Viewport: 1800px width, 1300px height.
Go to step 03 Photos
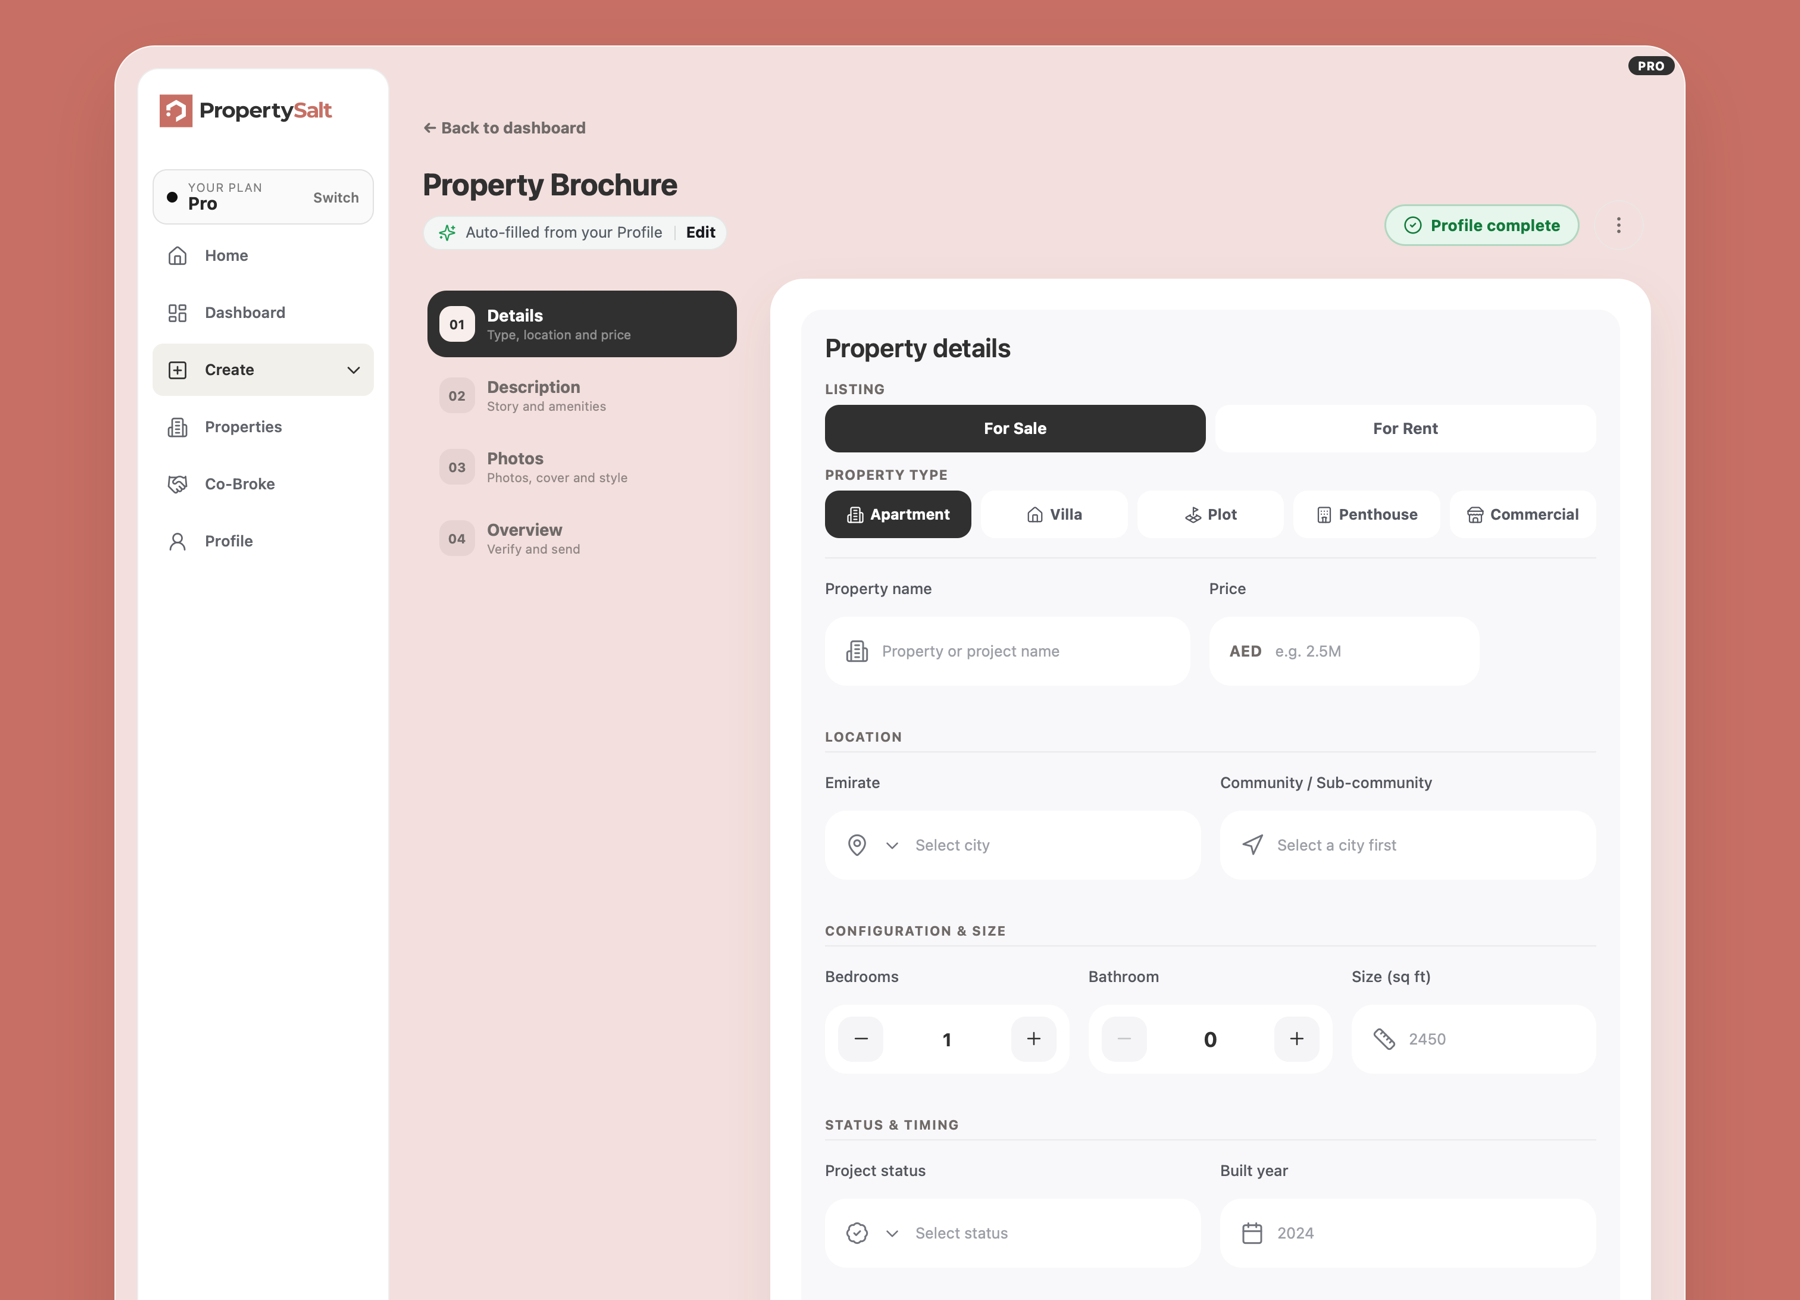click(582, 467)
